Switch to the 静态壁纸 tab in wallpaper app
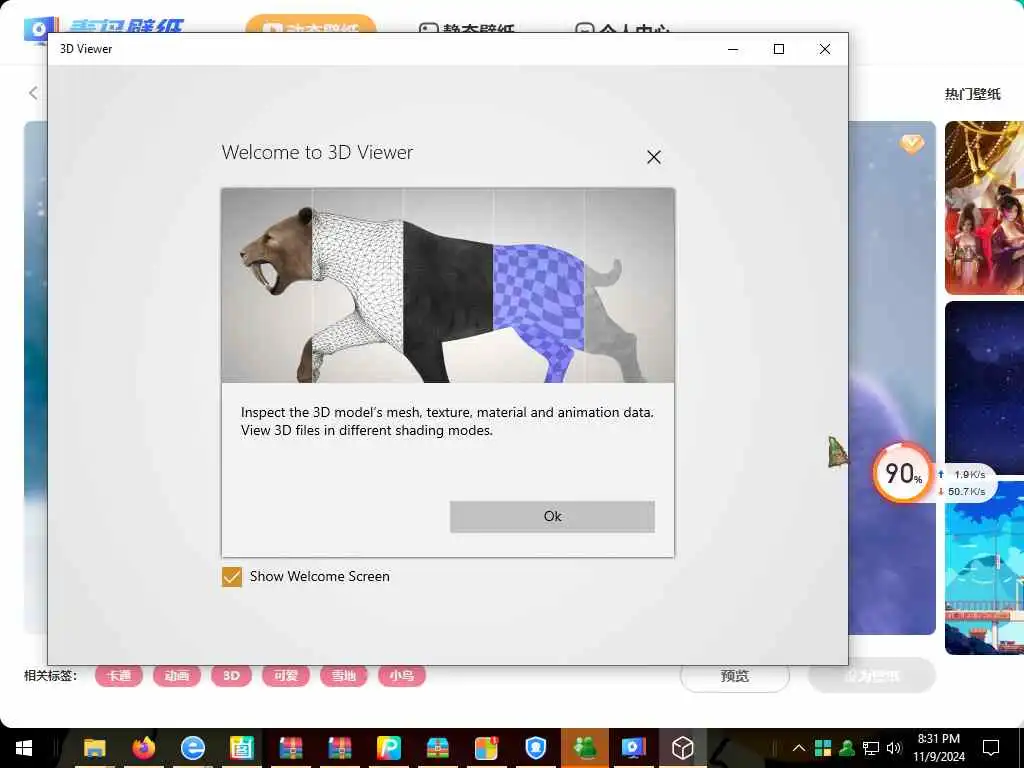This screenshot has width=1024, height=768. click(x=466, y=27)
